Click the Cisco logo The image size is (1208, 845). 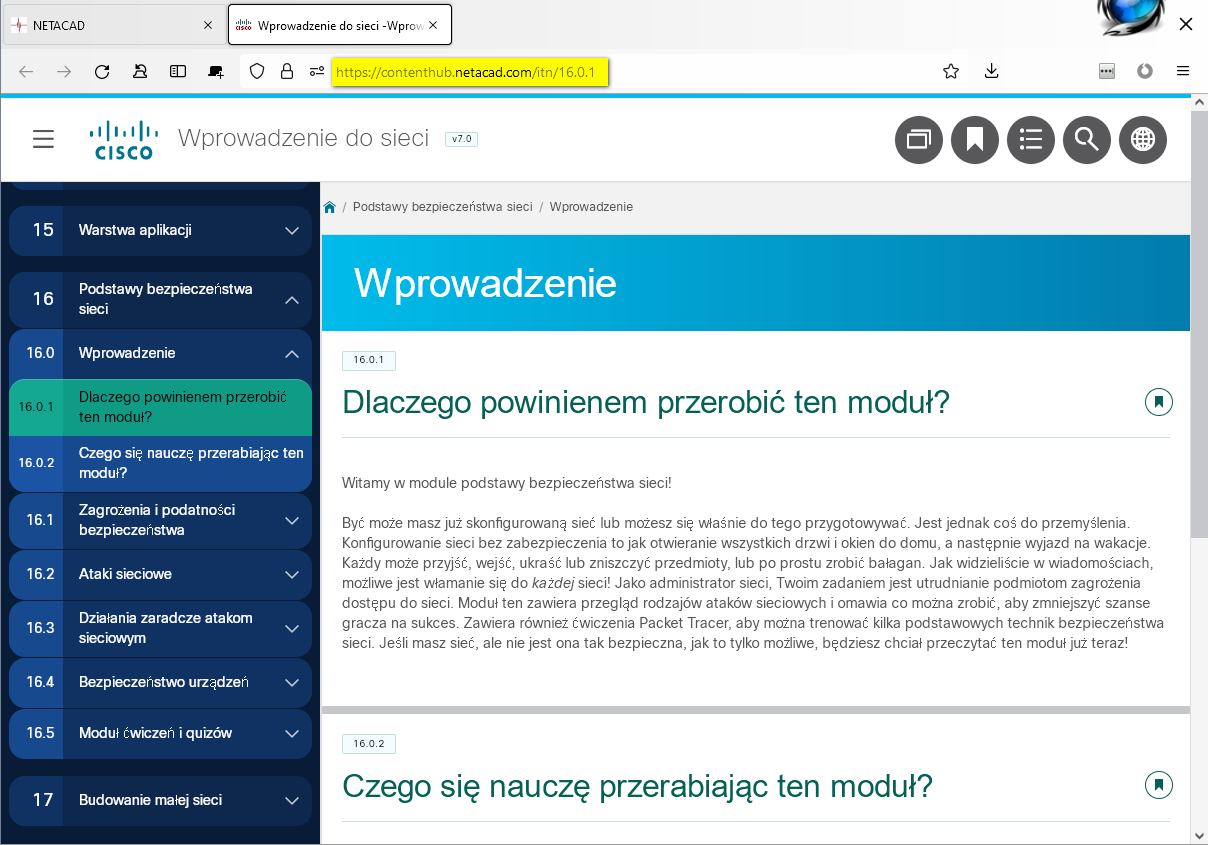click(123, 140)
